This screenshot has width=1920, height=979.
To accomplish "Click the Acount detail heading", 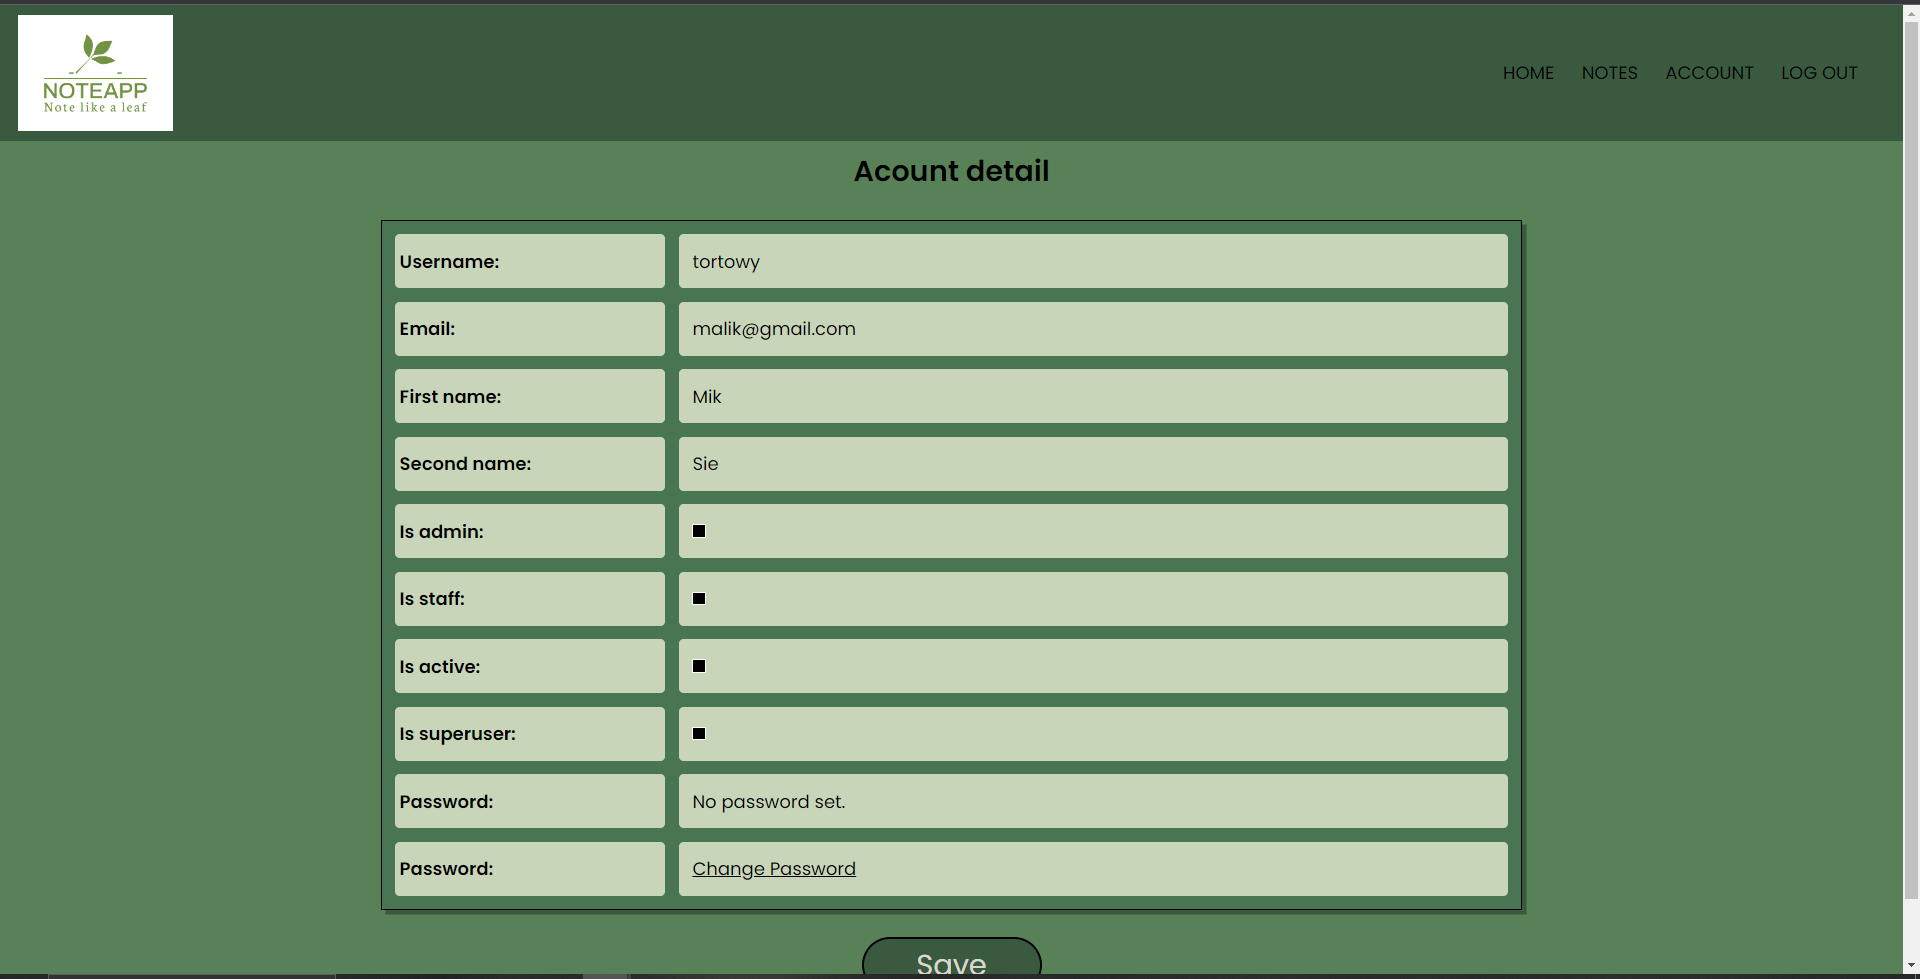I will tap(950, 171).
